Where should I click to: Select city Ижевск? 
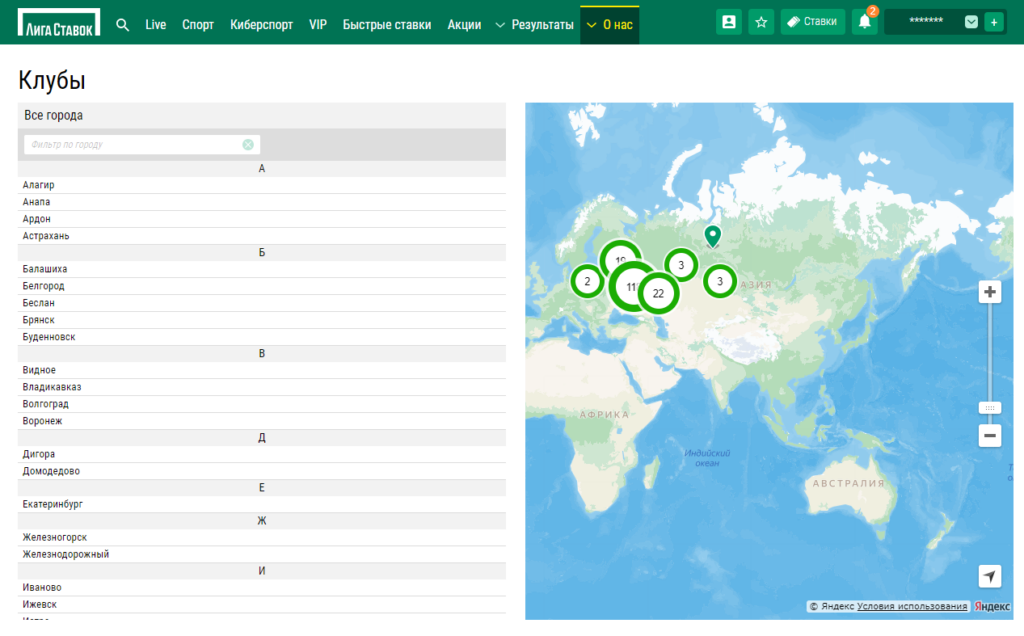[x=262, y=605]
